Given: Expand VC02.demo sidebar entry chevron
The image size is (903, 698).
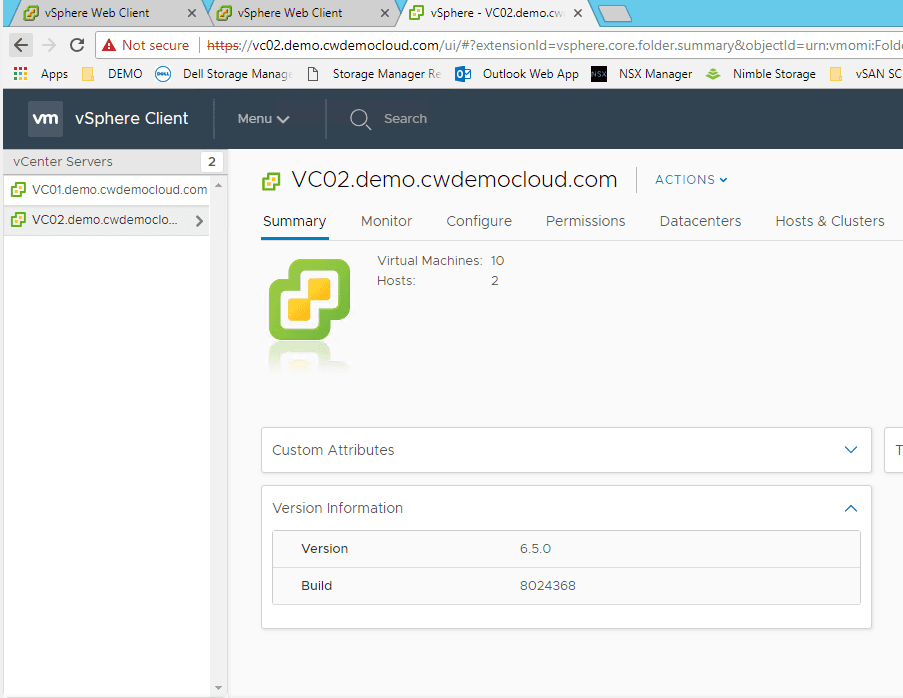Looking at the screenshot, I should click(199, 221).
